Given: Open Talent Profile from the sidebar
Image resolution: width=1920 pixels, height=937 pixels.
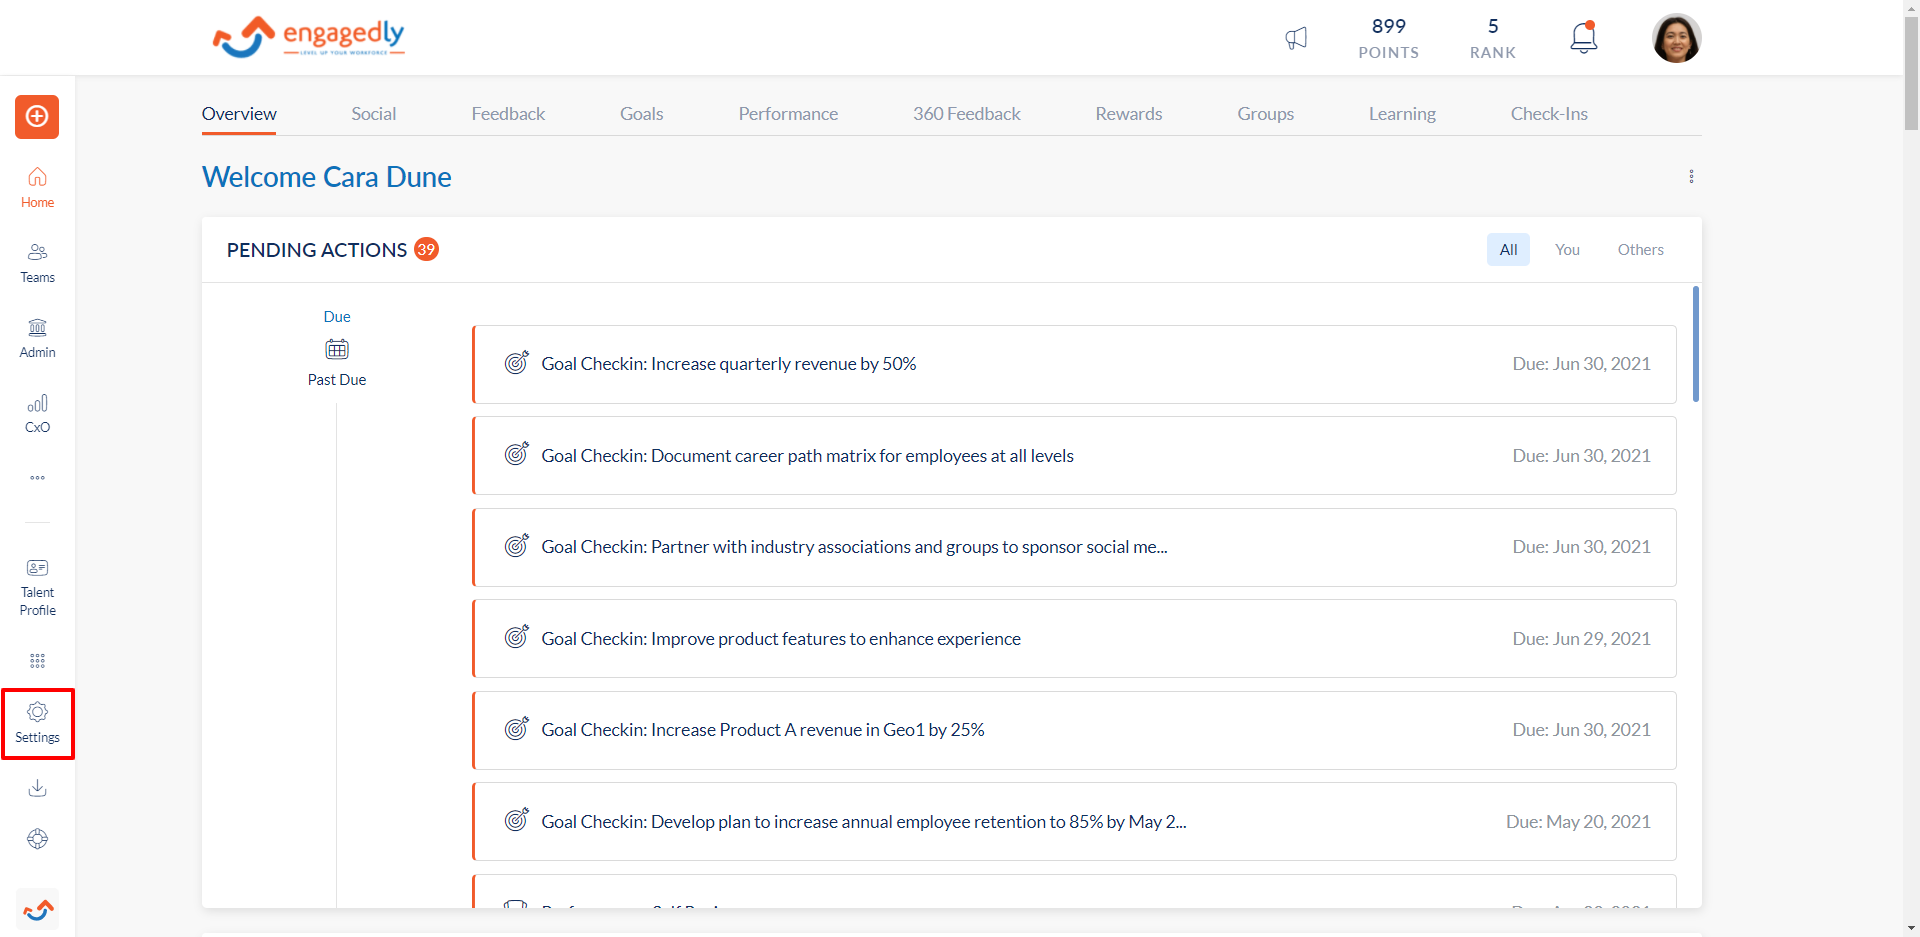Looking at the screenshot, I should tap(37, 587).
